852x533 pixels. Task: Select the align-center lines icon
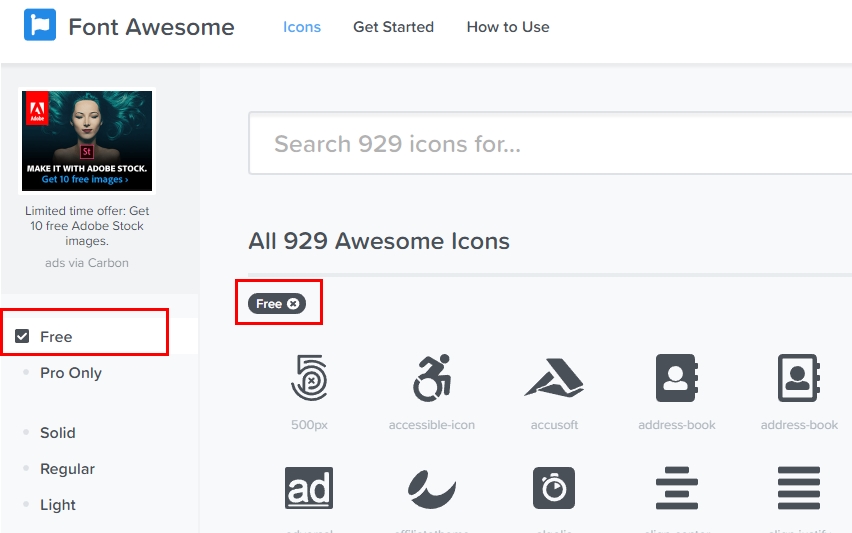point(676,488)
